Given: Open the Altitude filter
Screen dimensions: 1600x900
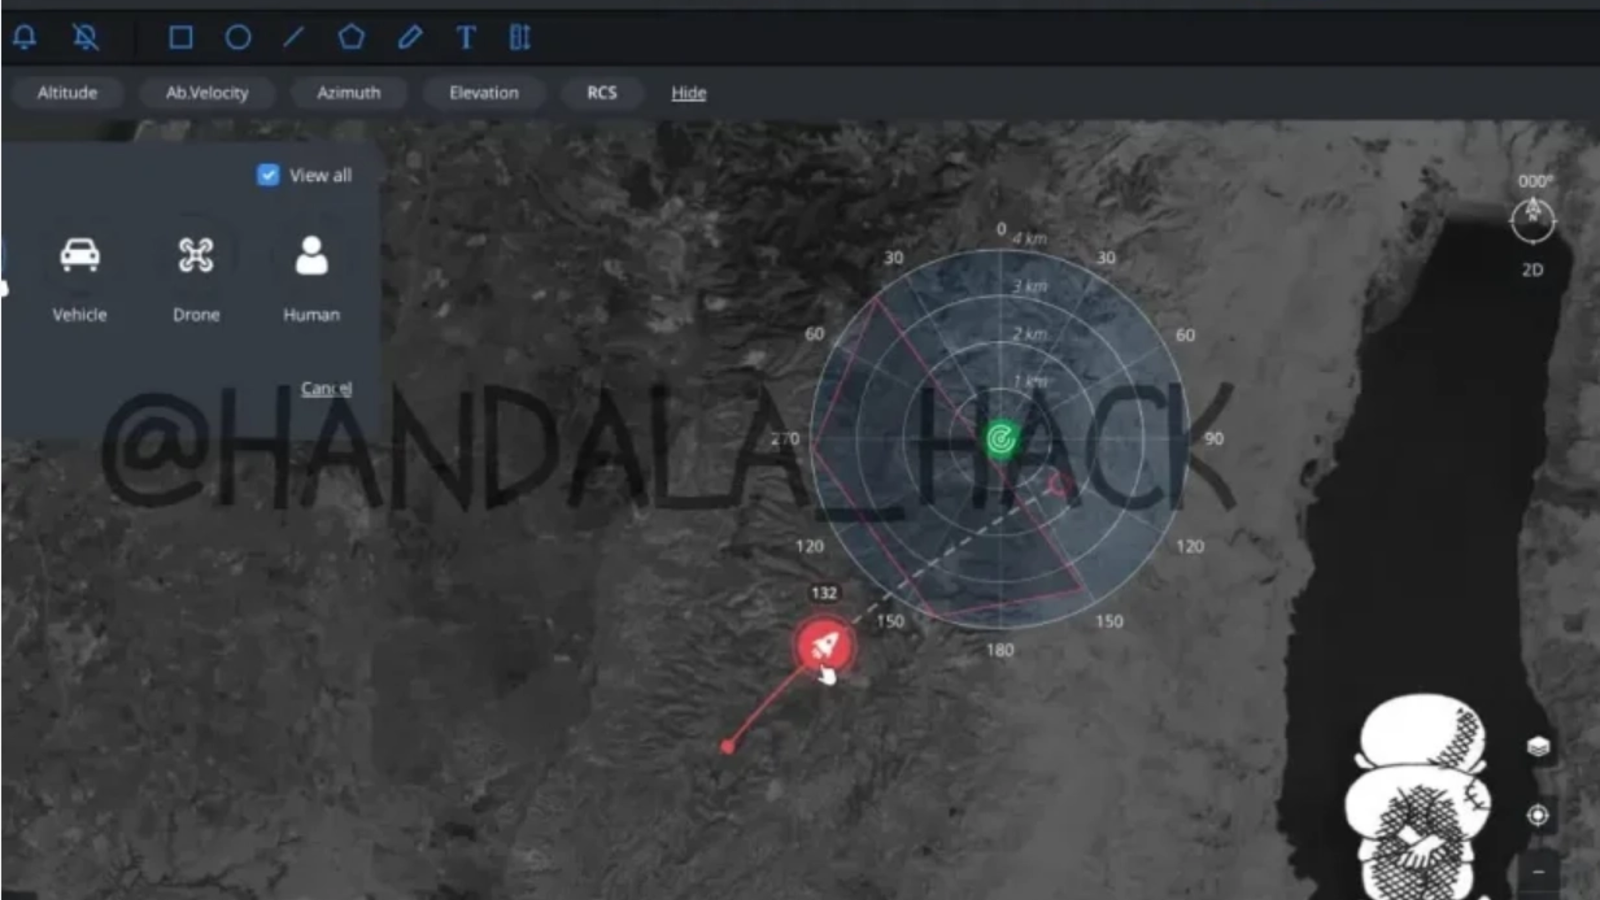Looking at the screenshot, I should pos(68,93).
